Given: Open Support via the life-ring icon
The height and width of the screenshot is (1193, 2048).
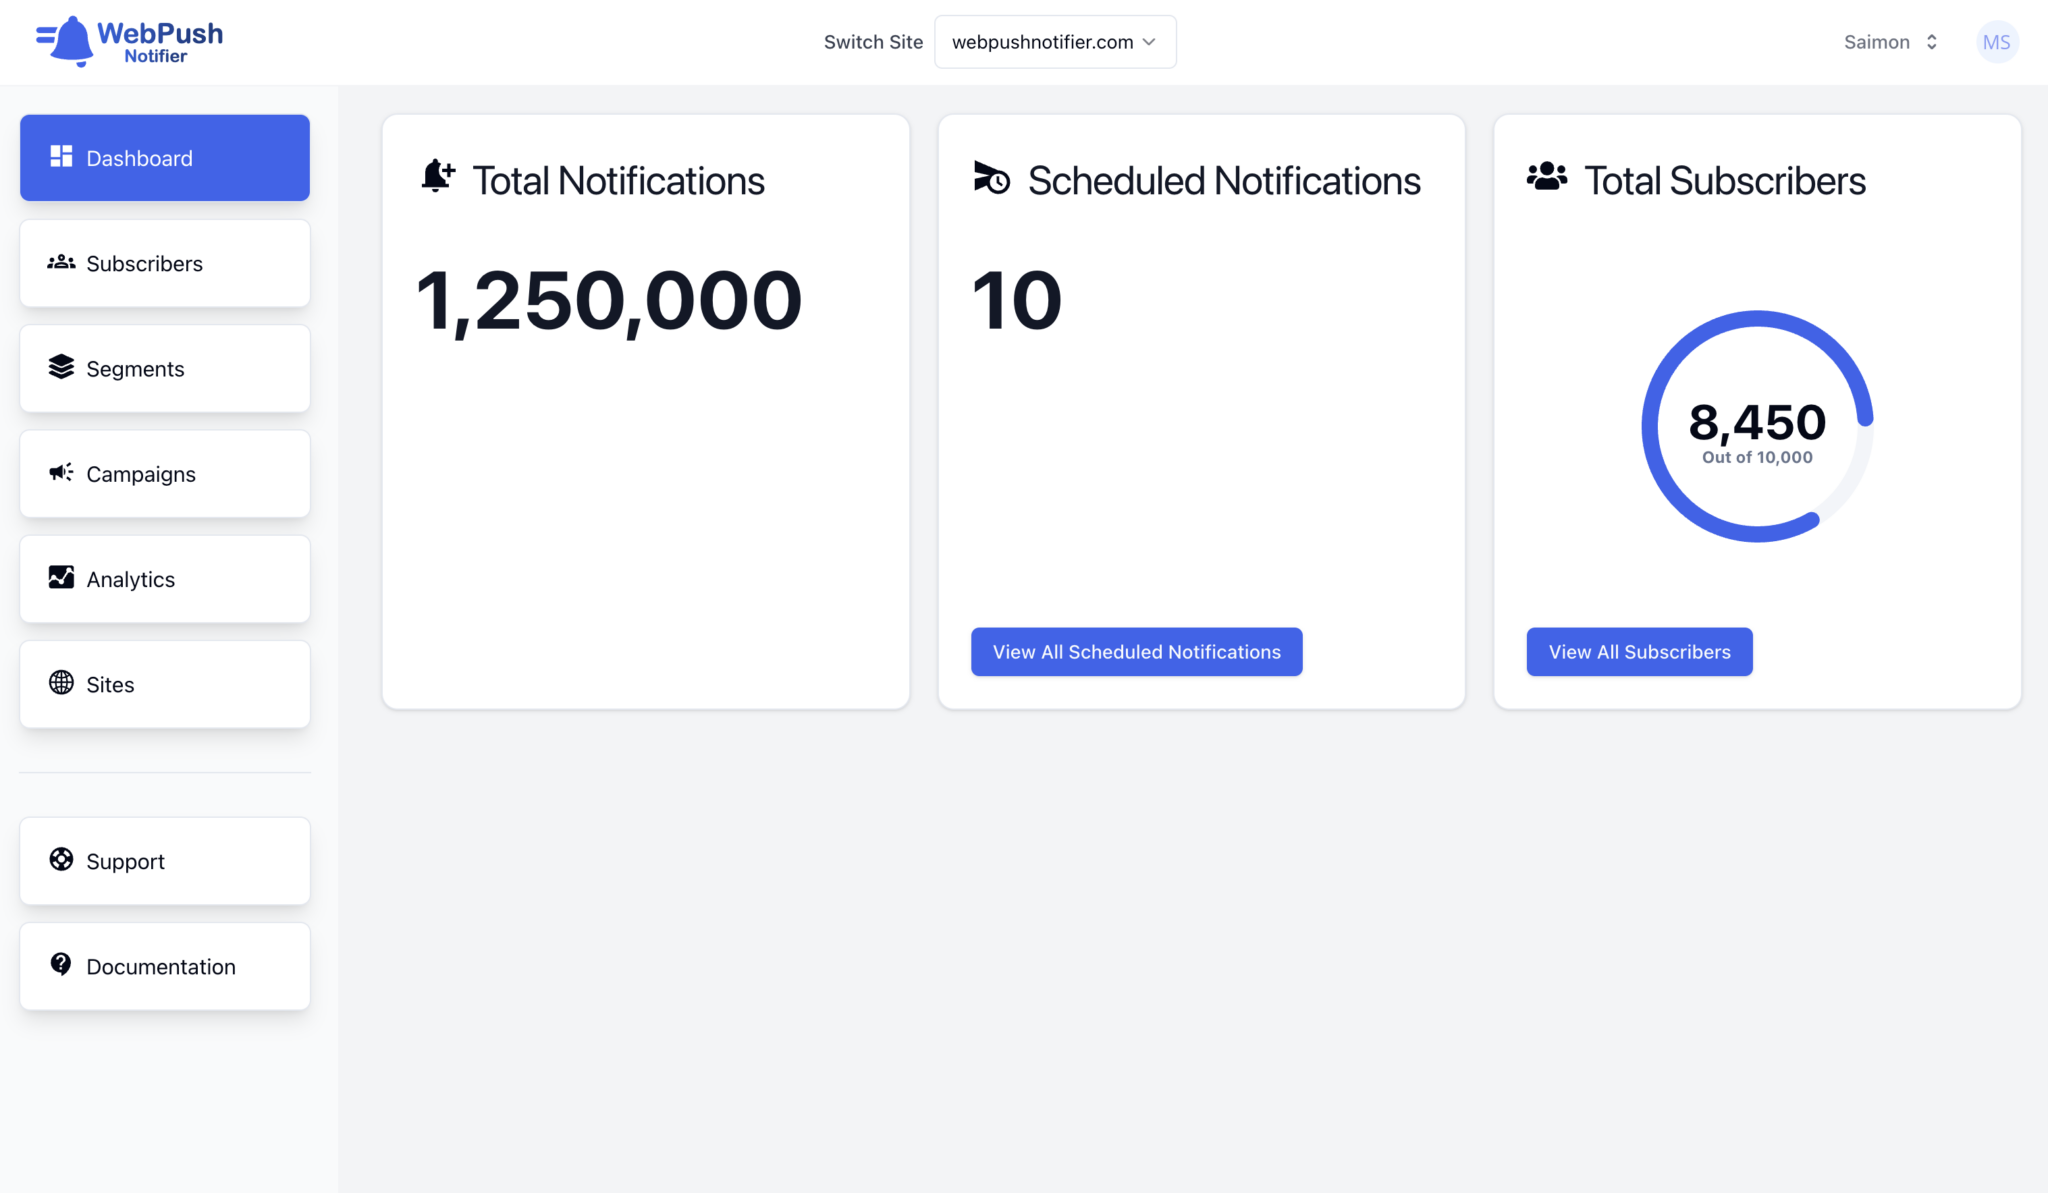Looking at the screenshot, I should [61, 860].
